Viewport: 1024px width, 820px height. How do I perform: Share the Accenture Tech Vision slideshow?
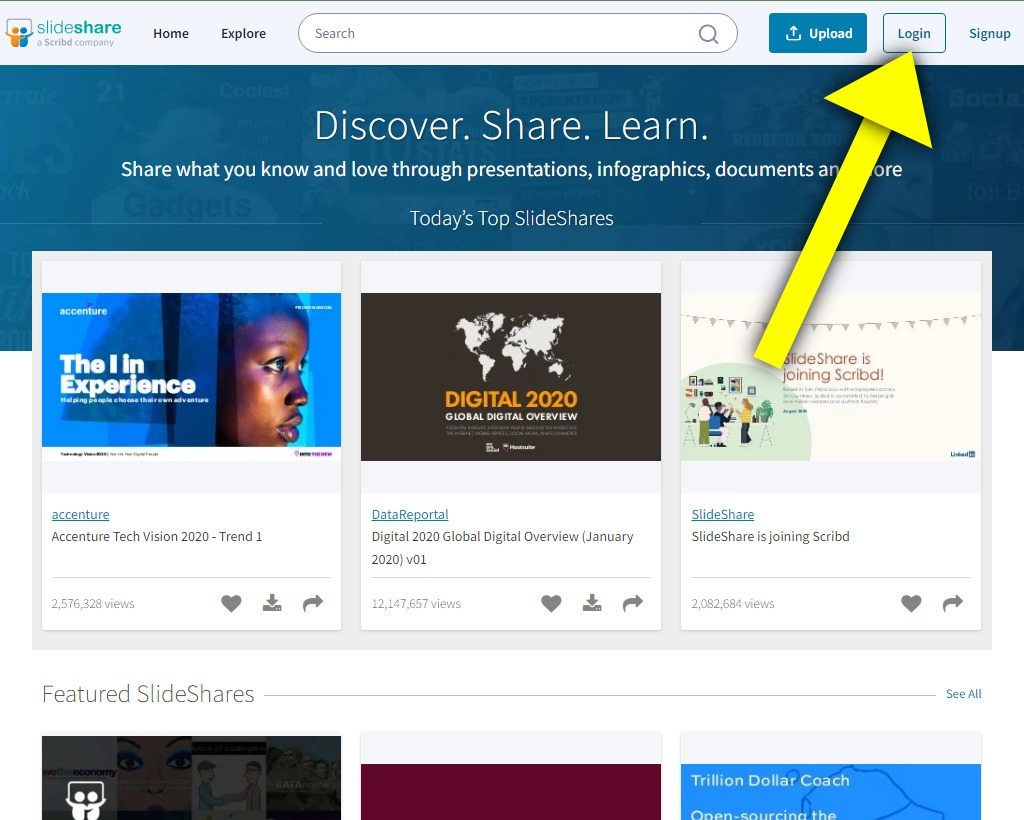313,603
